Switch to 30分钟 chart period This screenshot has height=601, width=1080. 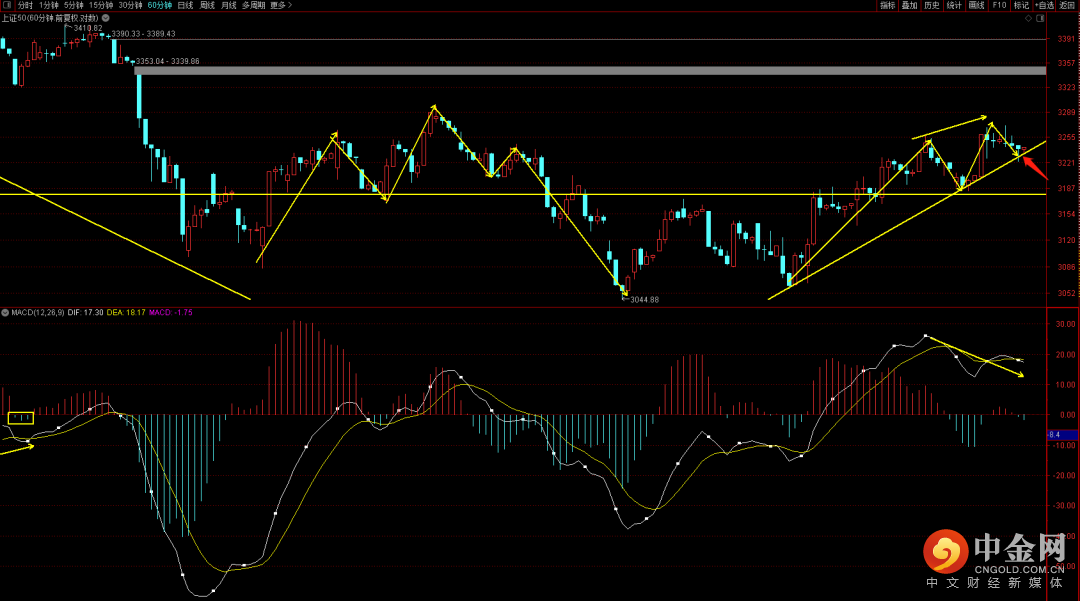click(130, 5)
